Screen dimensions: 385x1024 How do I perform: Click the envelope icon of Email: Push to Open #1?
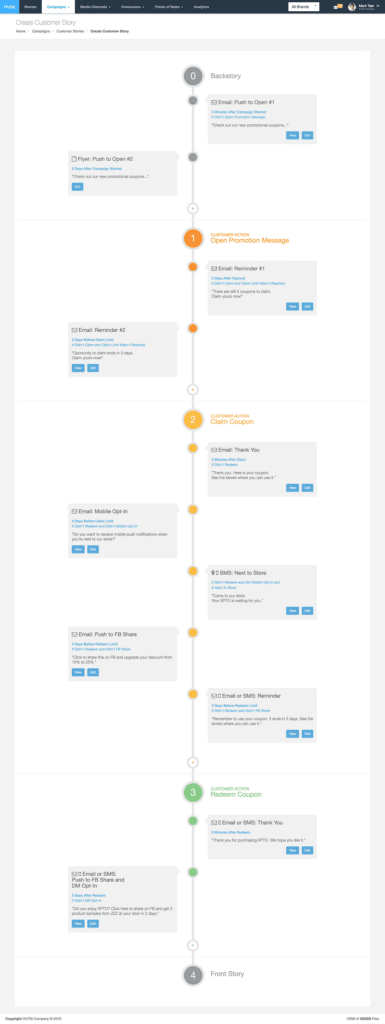tap(215, 102)
